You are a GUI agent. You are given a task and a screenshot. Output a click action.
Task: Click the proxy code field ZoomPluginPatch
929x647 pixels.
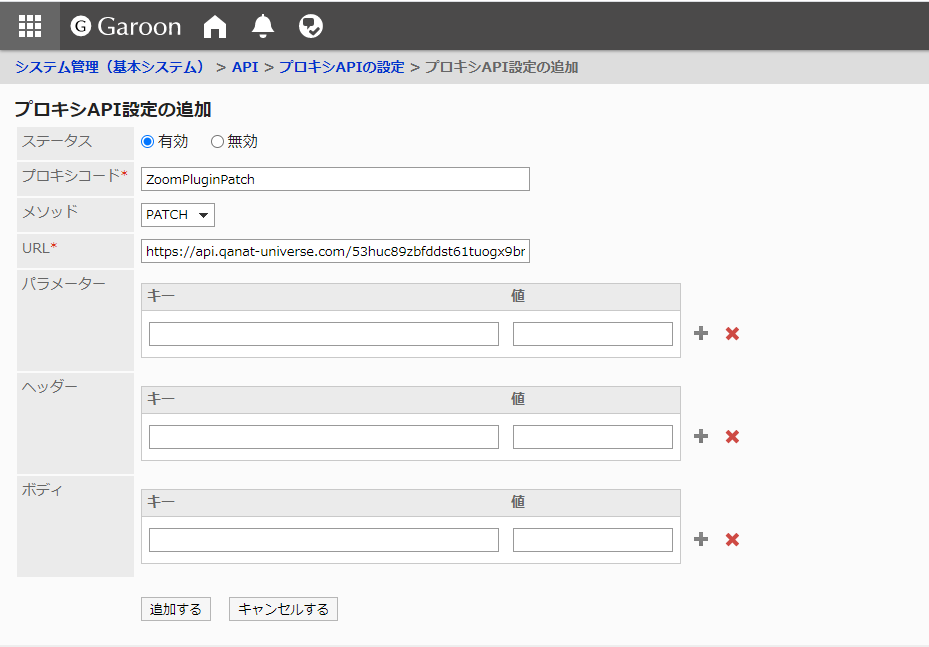(335, 179)
